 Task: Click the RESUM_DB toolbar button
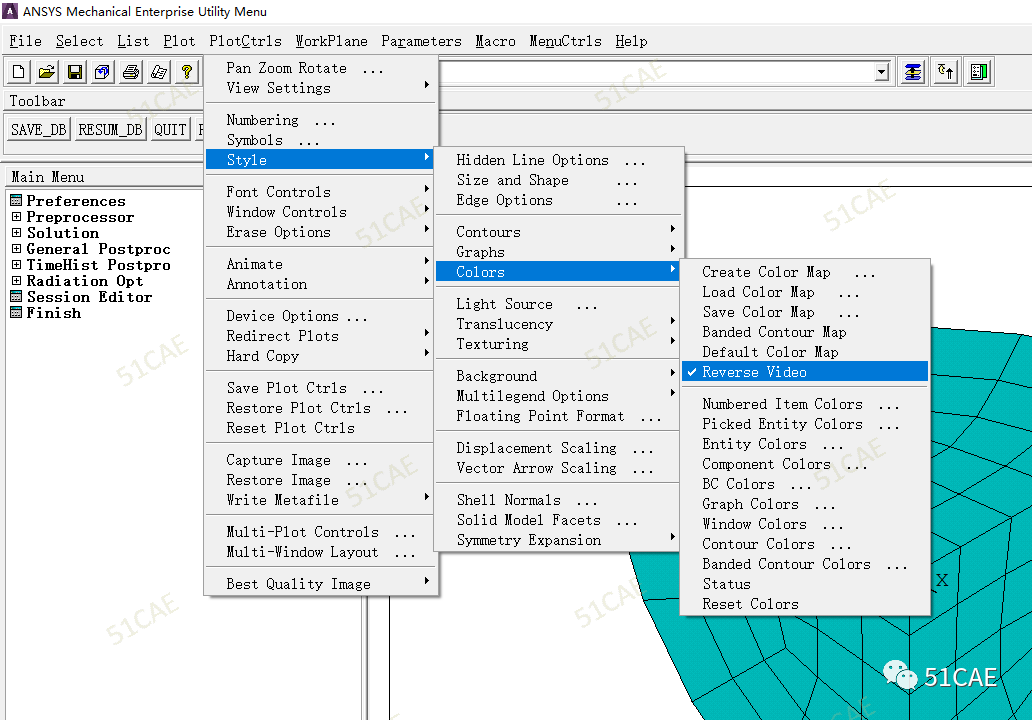pyautogui.click(x=110, y=130)
